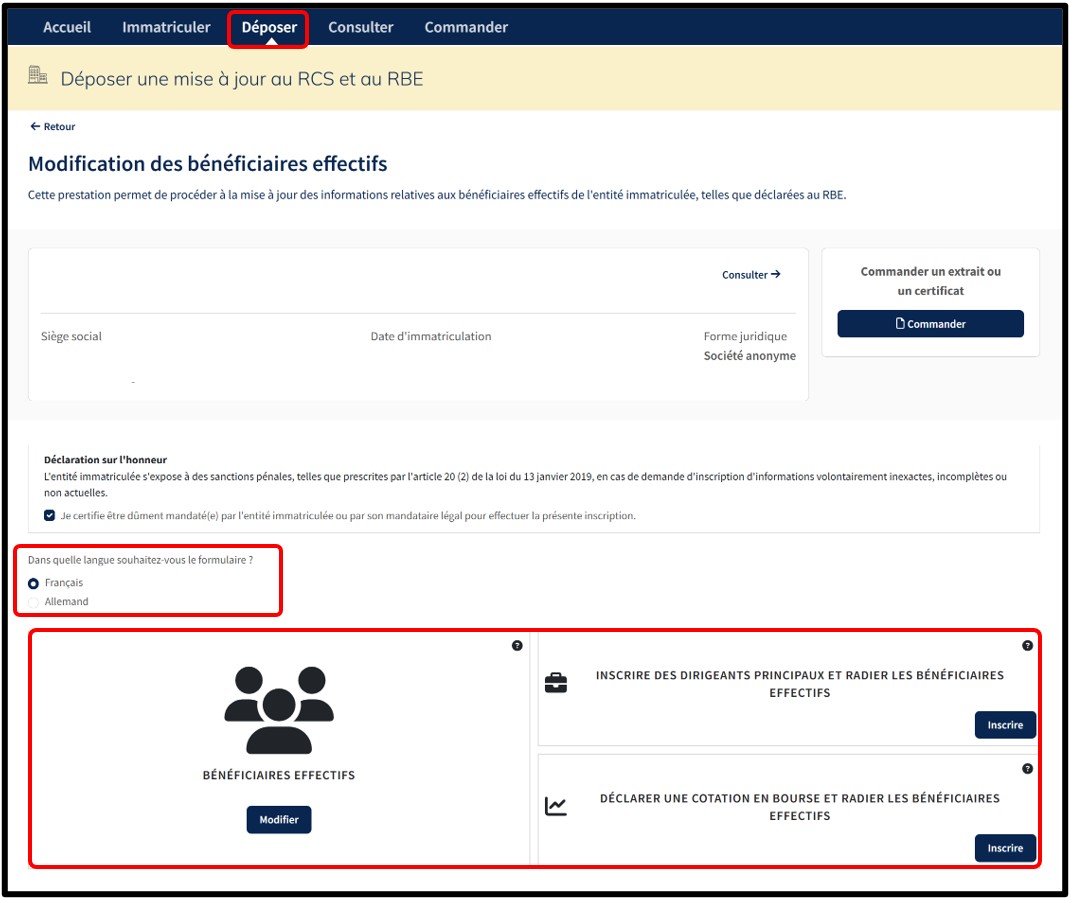Image resolution: width=1069 pixels, height=898 pixels.
Task: Click Inscrire for dirigeants principaux
Action: click(1005, 726)
